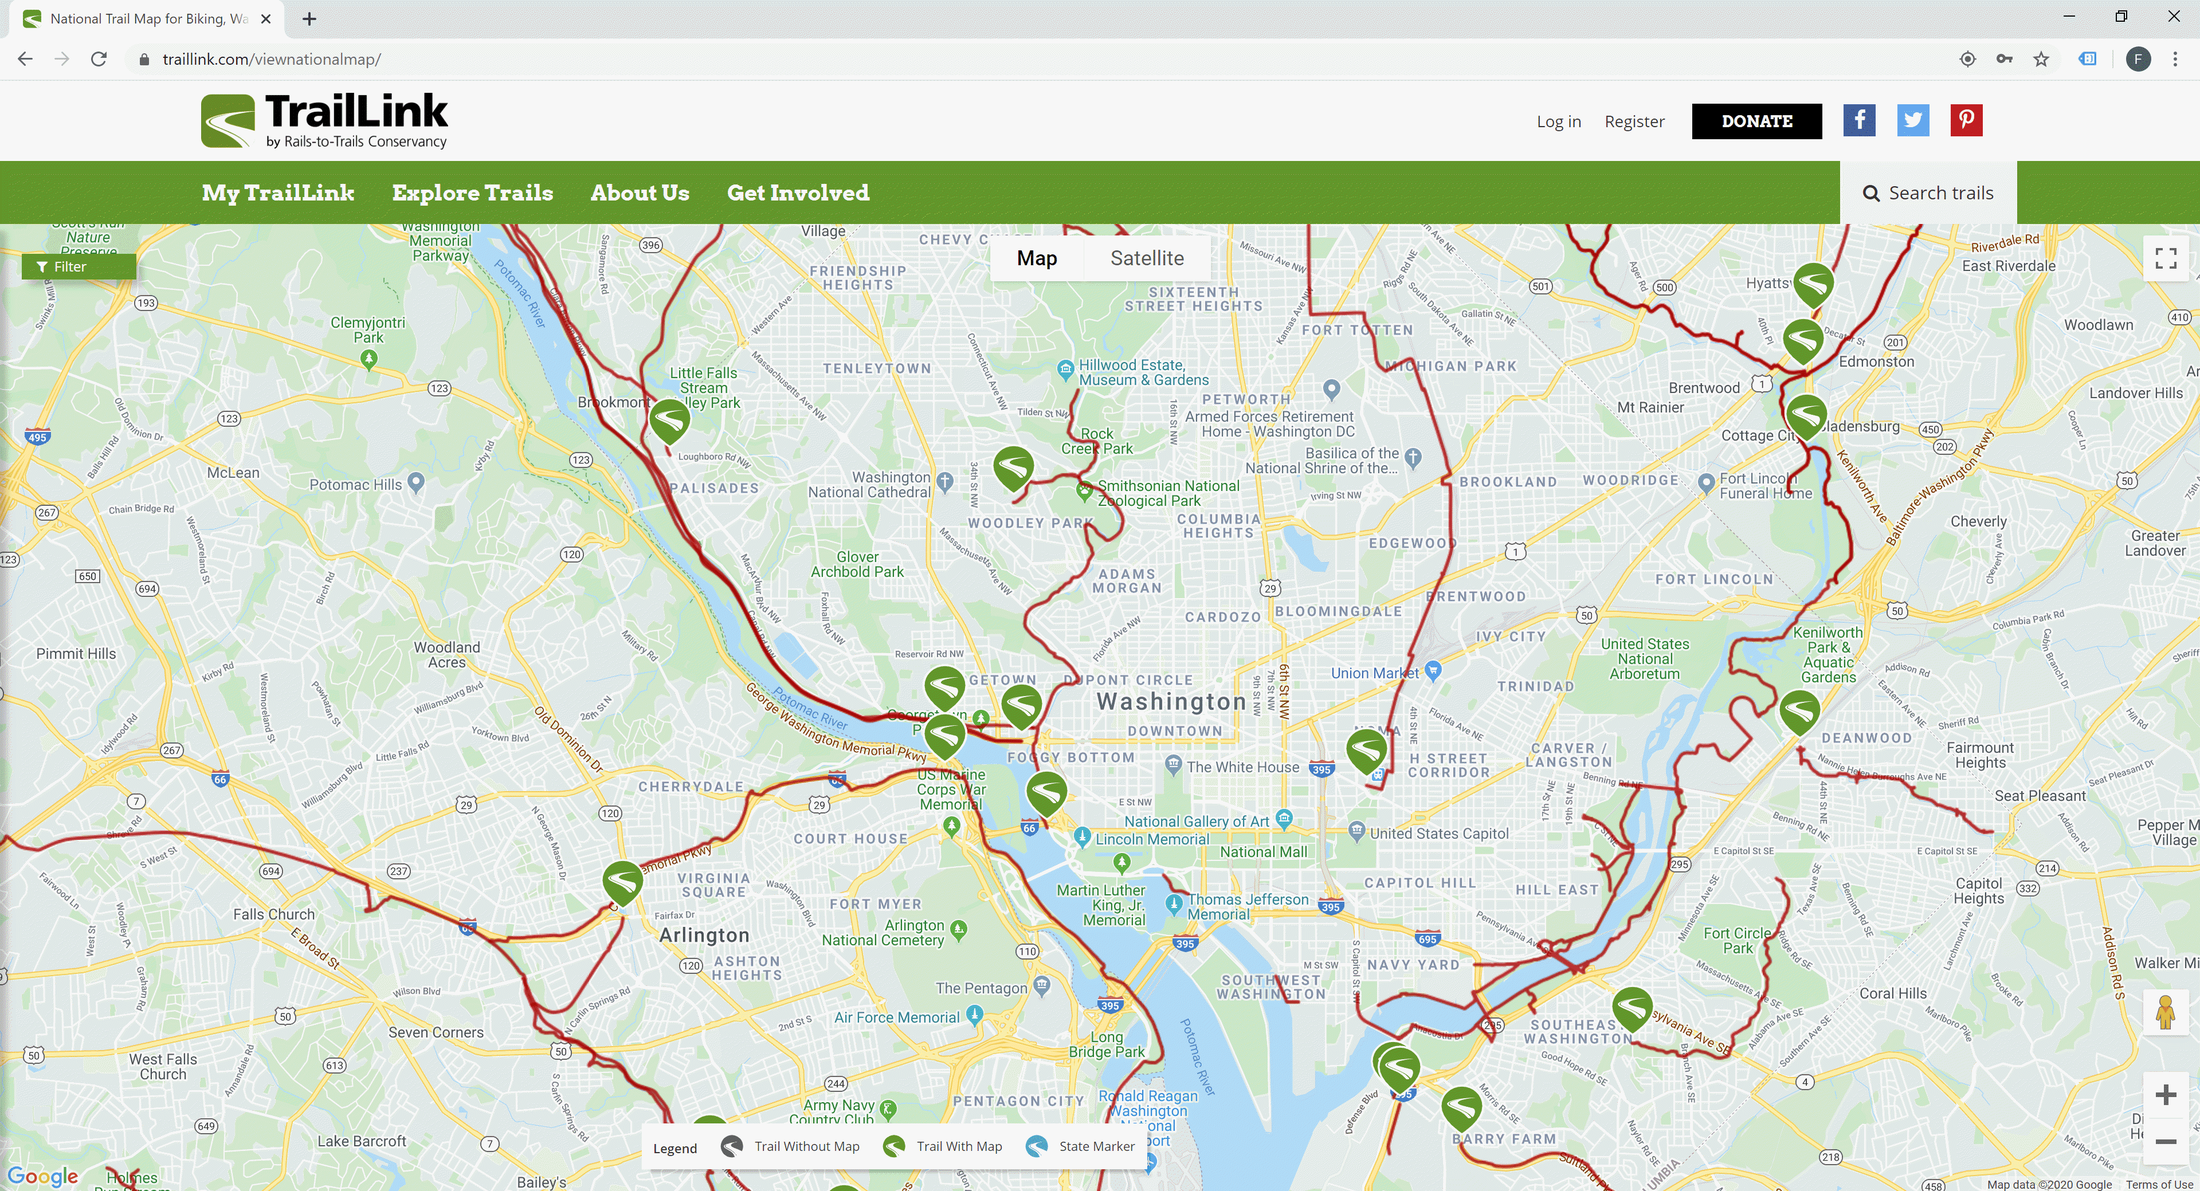The width and height of the screenshot is (2200, 1191).
Task: Zoom in on the map
Action: tap(2166, 1095)
